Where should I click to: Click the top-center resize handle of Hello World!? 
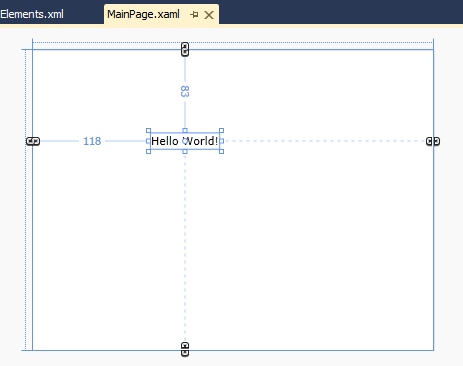(x=185, y=131)
